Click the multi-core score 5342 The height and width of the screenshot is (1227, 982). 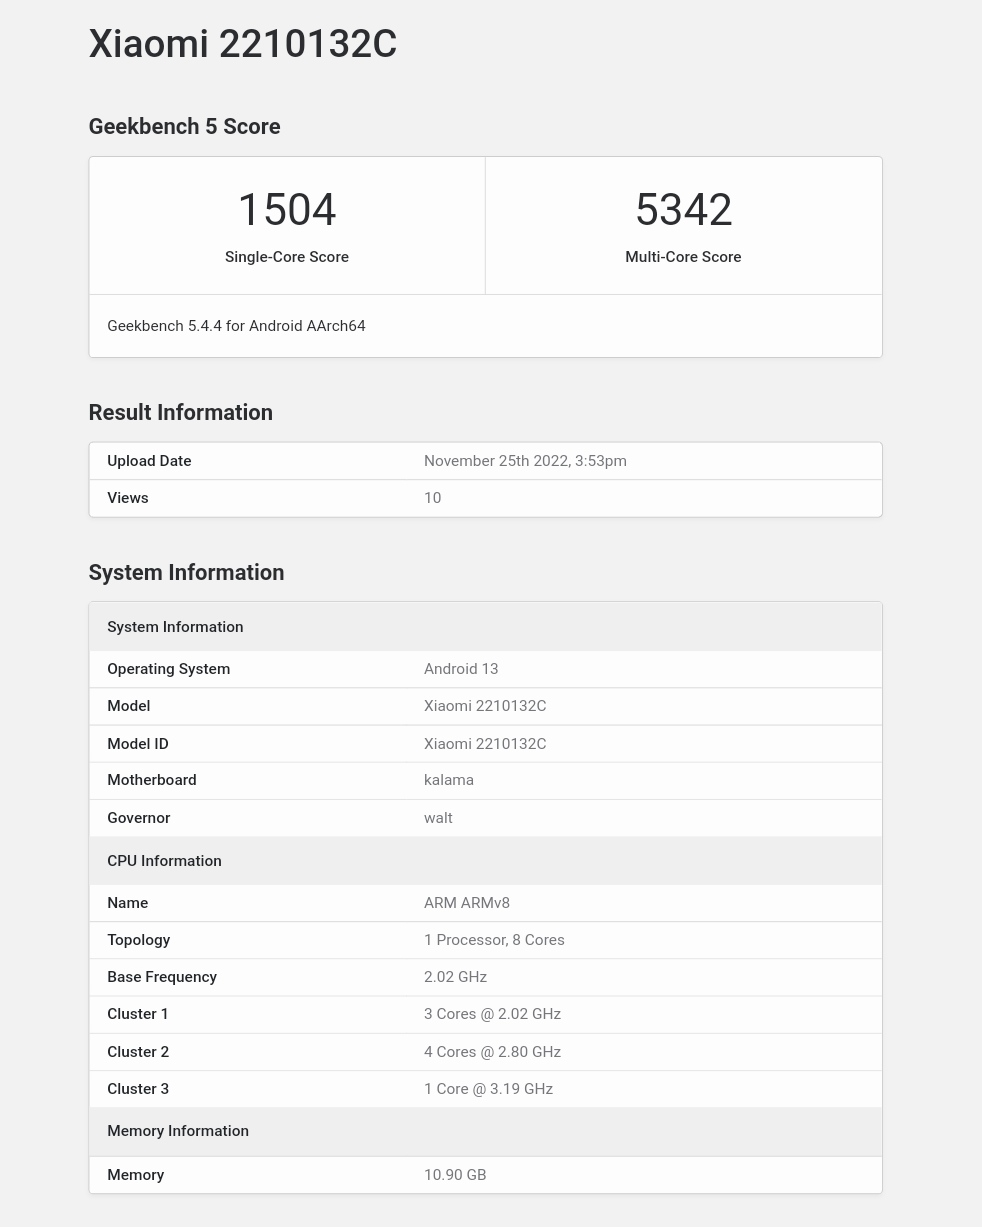[684, 210]
